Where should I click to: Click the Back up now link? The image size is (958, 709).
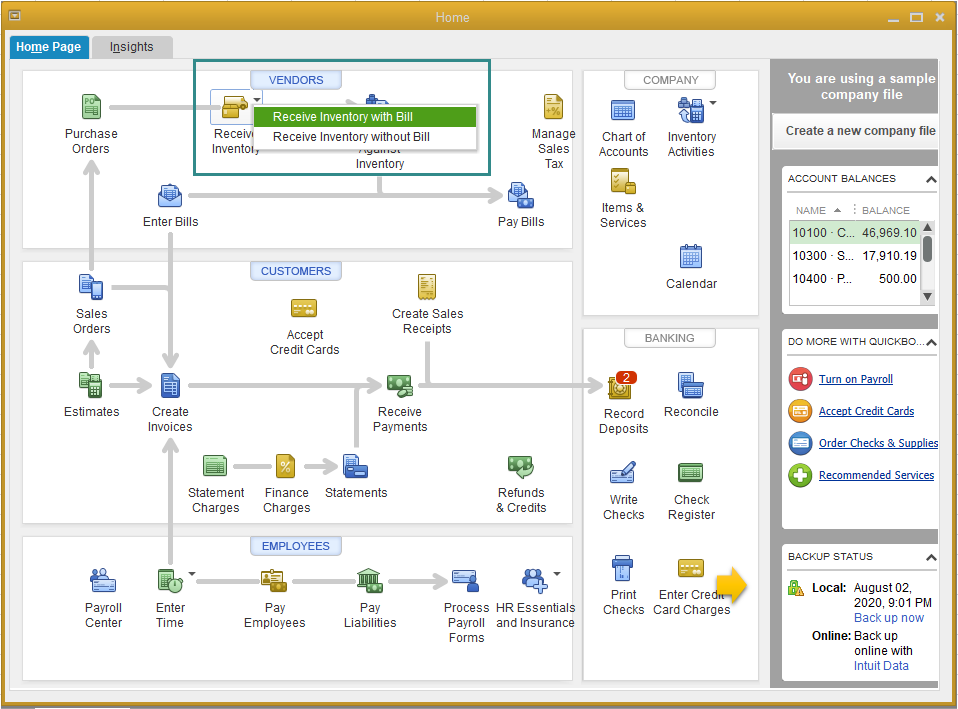tap(888, 618)
